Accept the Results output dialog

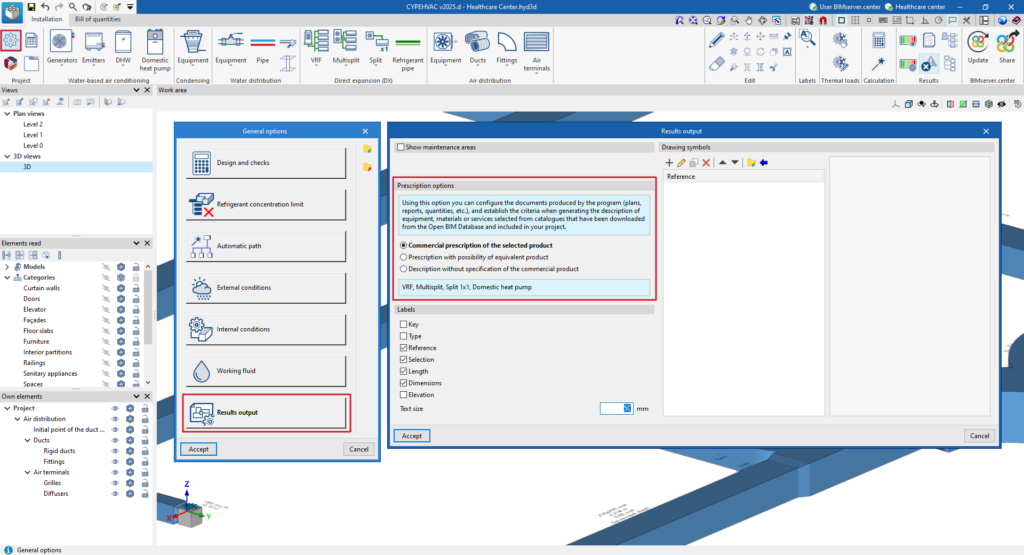(411, 436)
